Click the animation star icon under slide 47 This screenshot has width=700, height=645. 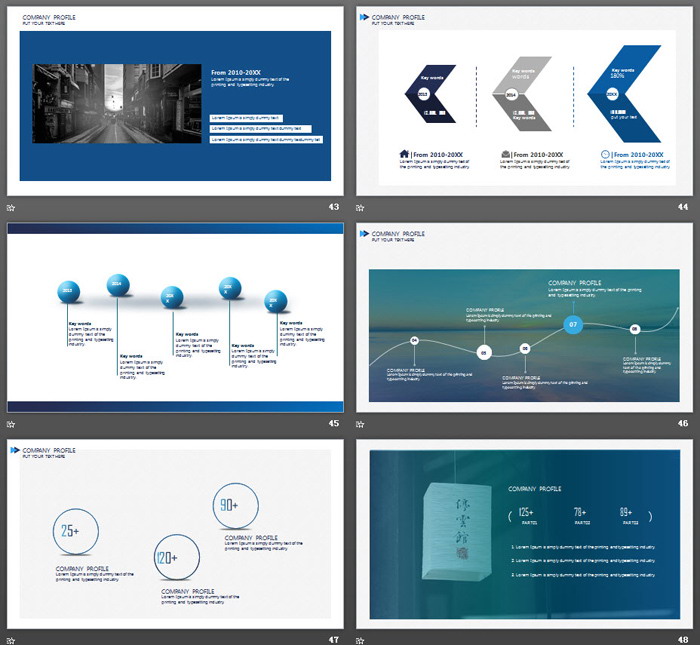11,639
